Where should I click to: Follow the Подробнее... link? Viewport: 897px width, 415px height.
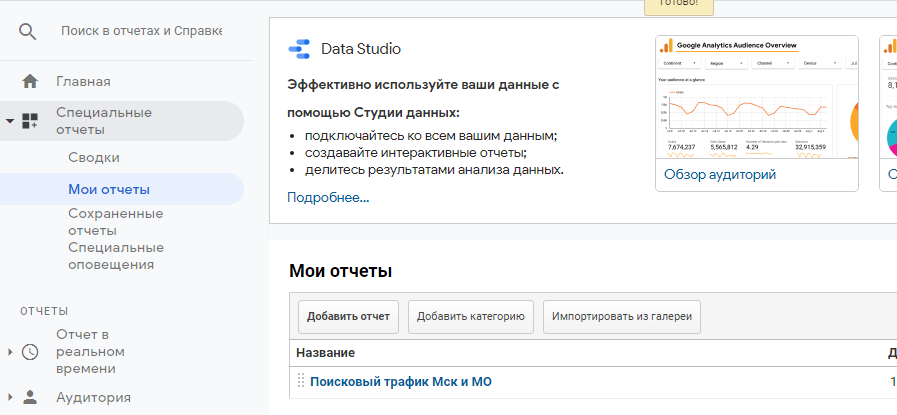click(x=328, y=198)
